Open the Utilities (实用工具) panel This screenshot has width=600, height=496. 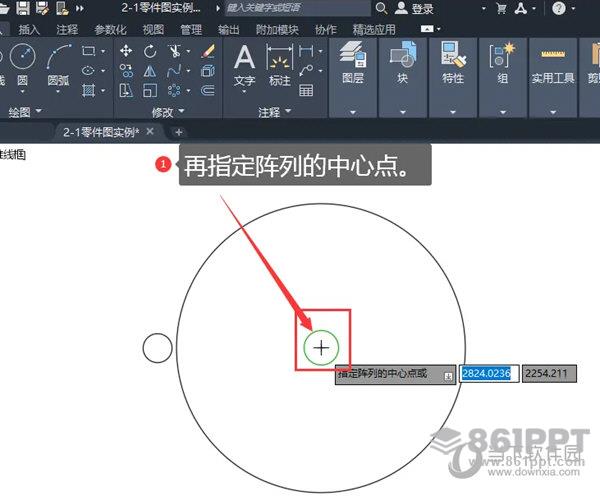pyautogui.click(x=552, y=62)
